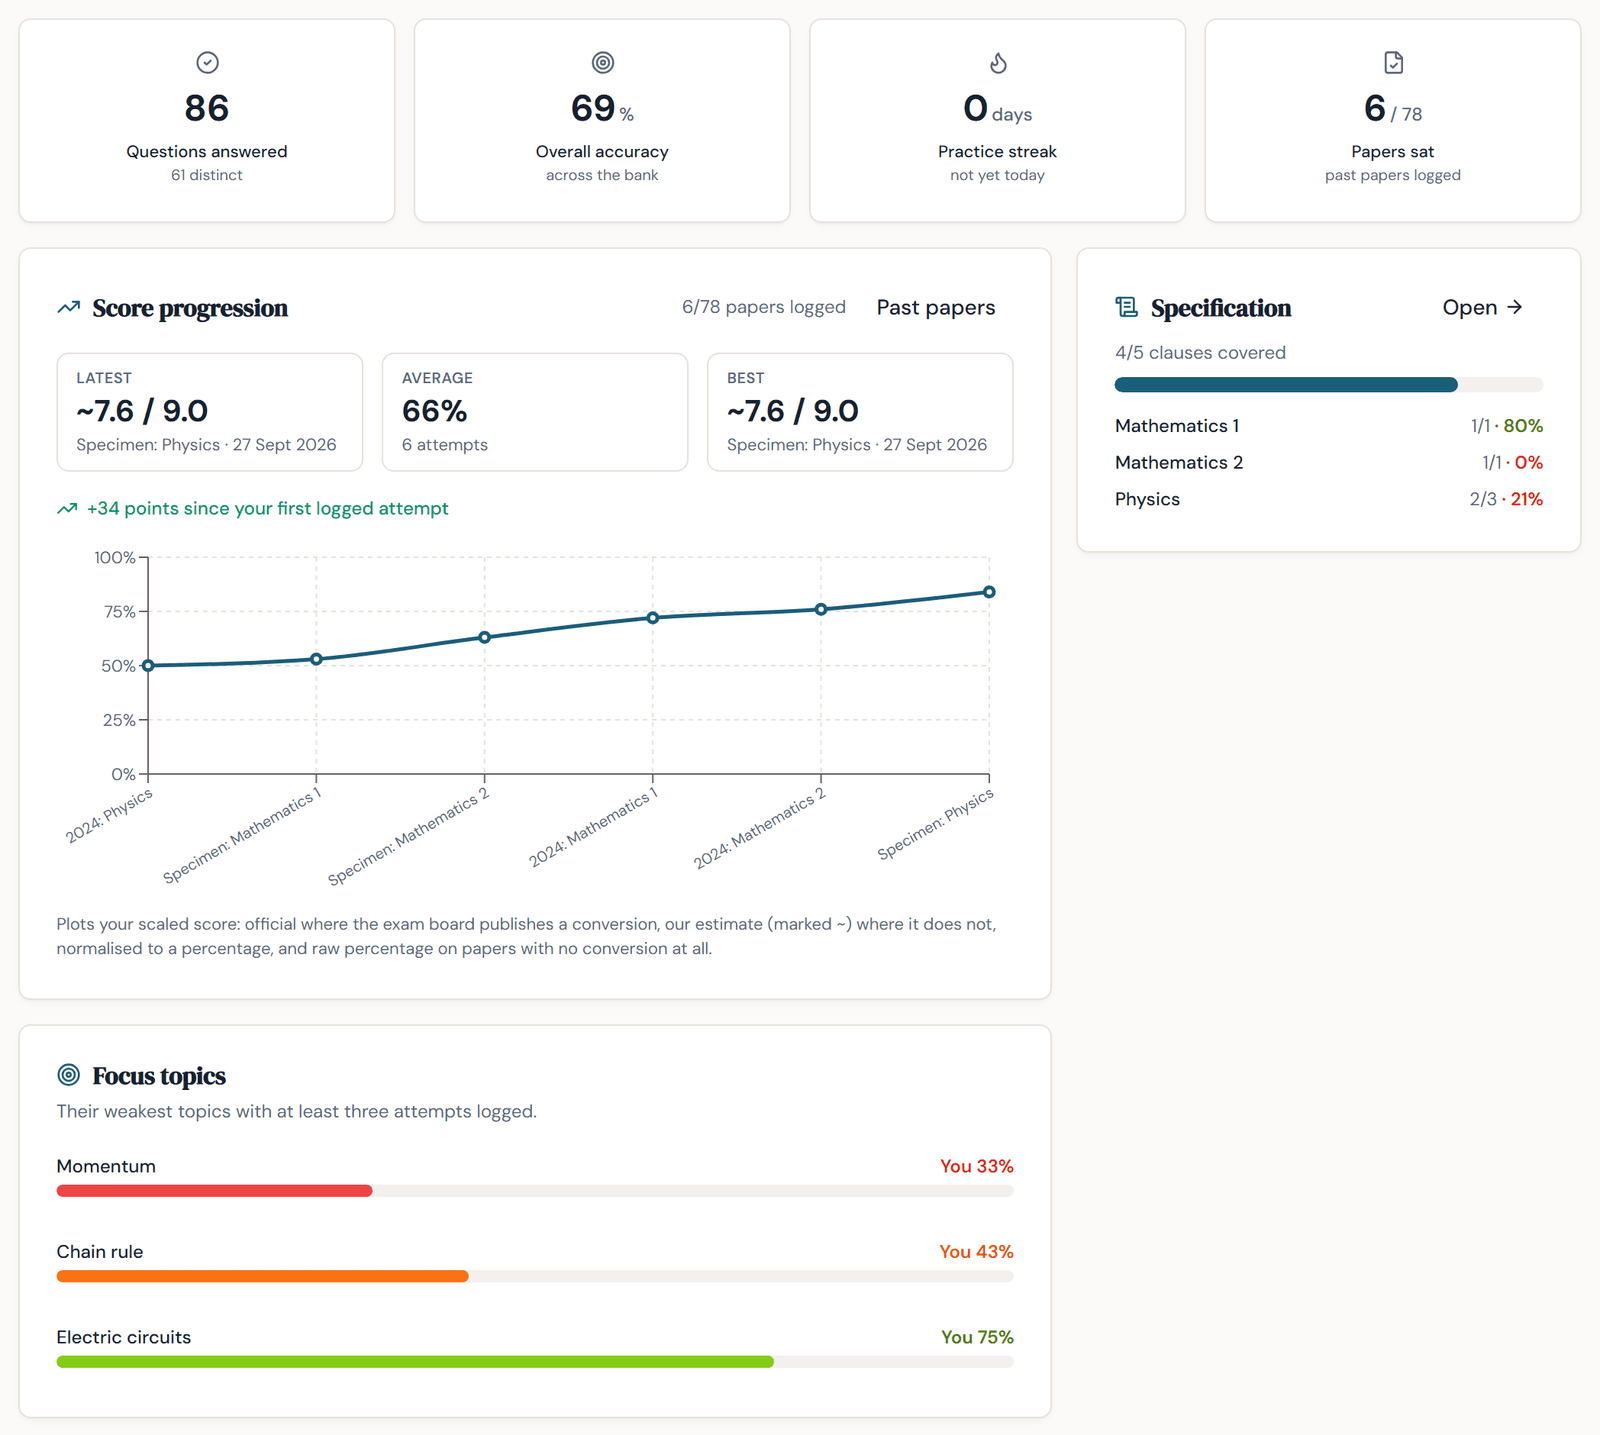Click the Momentum red progress bar

pos(214,1191)
